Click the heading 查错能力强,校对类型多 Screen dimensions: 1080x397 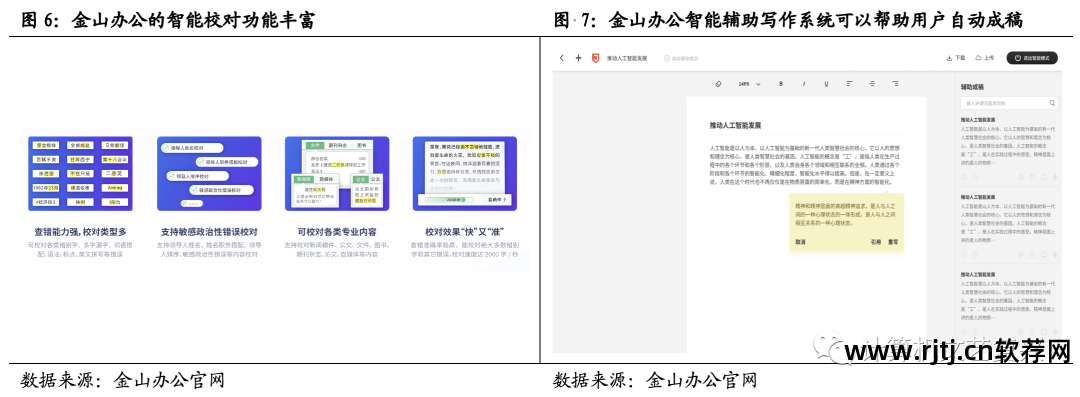(81, 232)
